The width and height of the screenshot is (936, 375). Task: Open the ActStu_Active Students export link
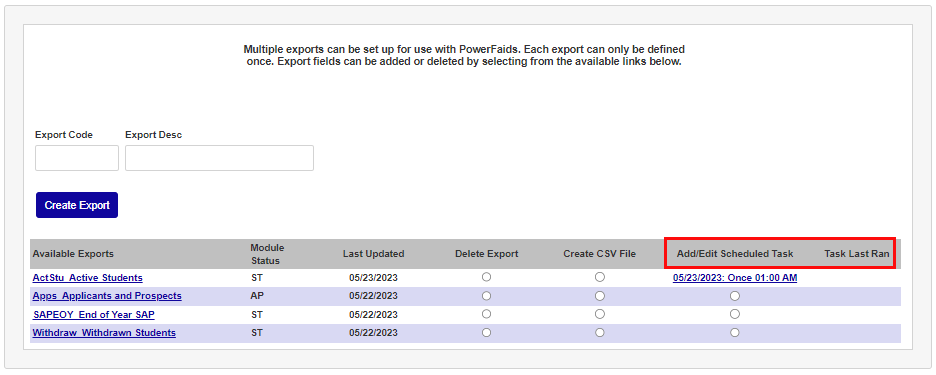click(x=88, y=278)
